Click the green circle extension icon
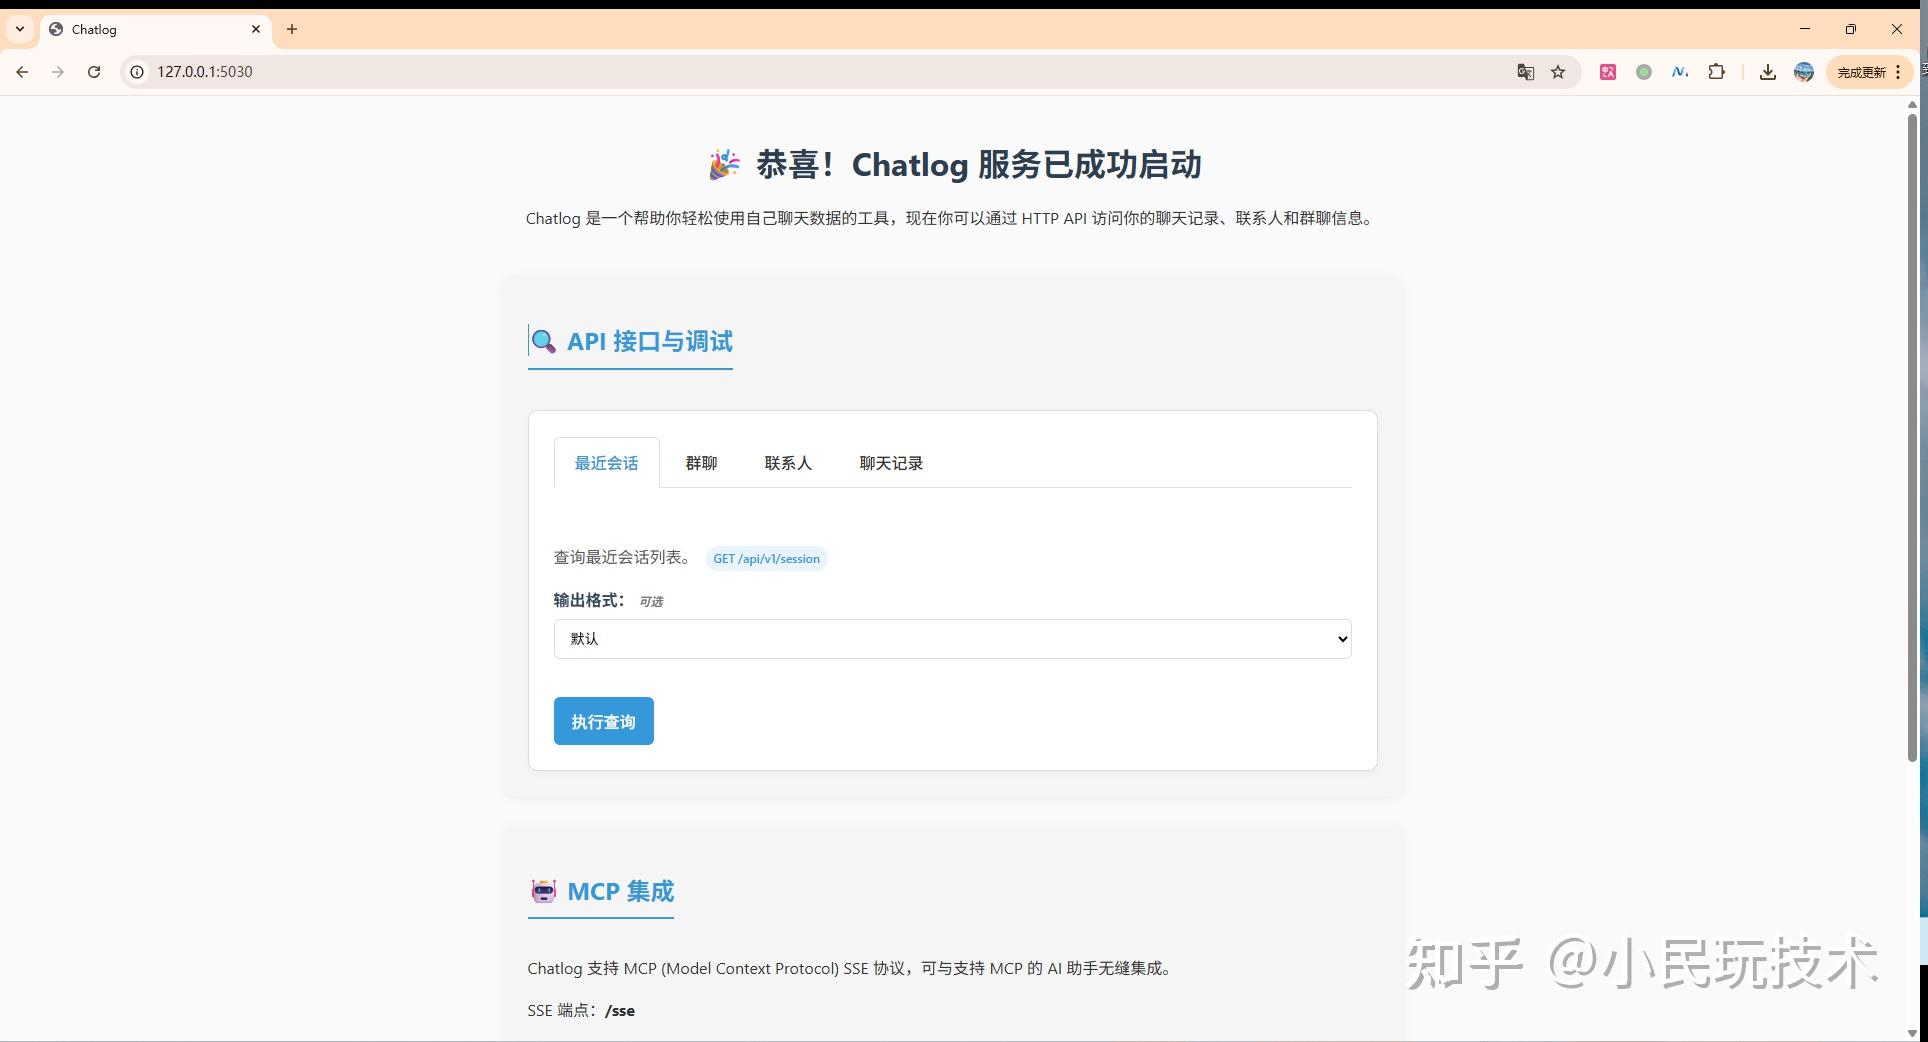The image size is (1928, 1042). click(1643, 71)
